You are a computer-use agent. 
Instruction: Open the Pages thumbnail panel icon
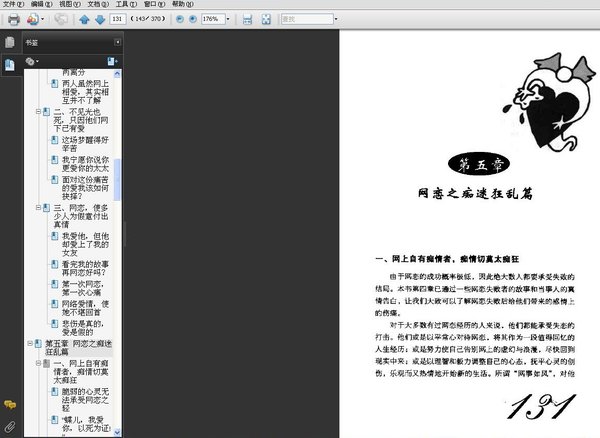(10, 42)
